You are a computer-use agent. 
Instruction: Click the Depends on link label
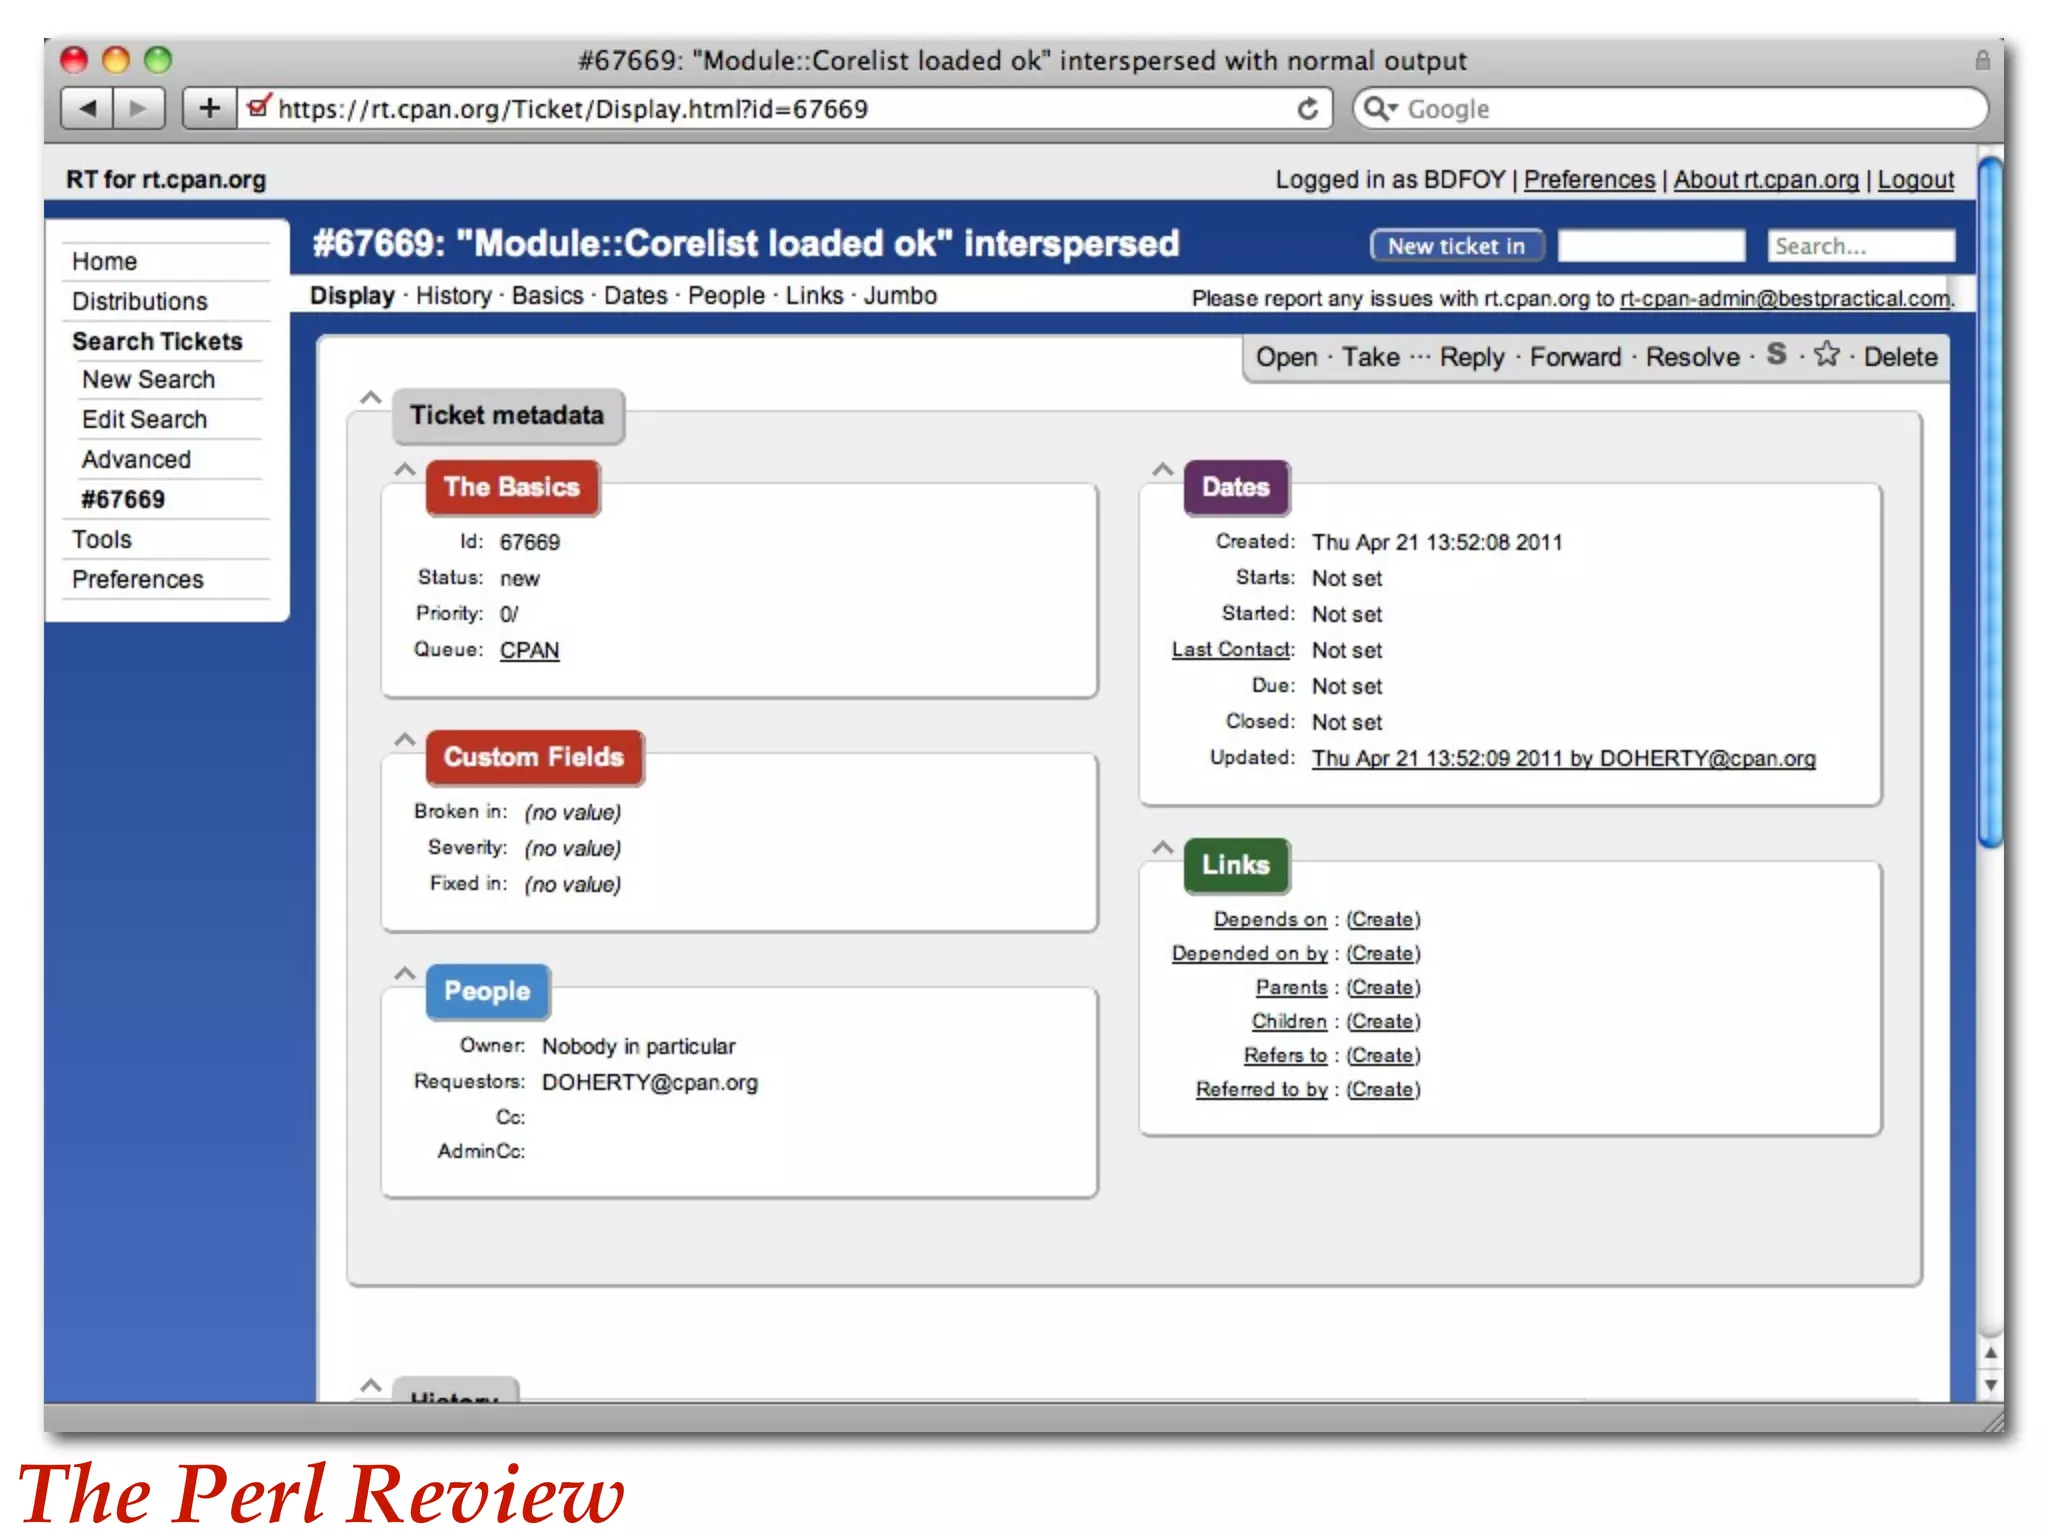[x=1270, y=920]
